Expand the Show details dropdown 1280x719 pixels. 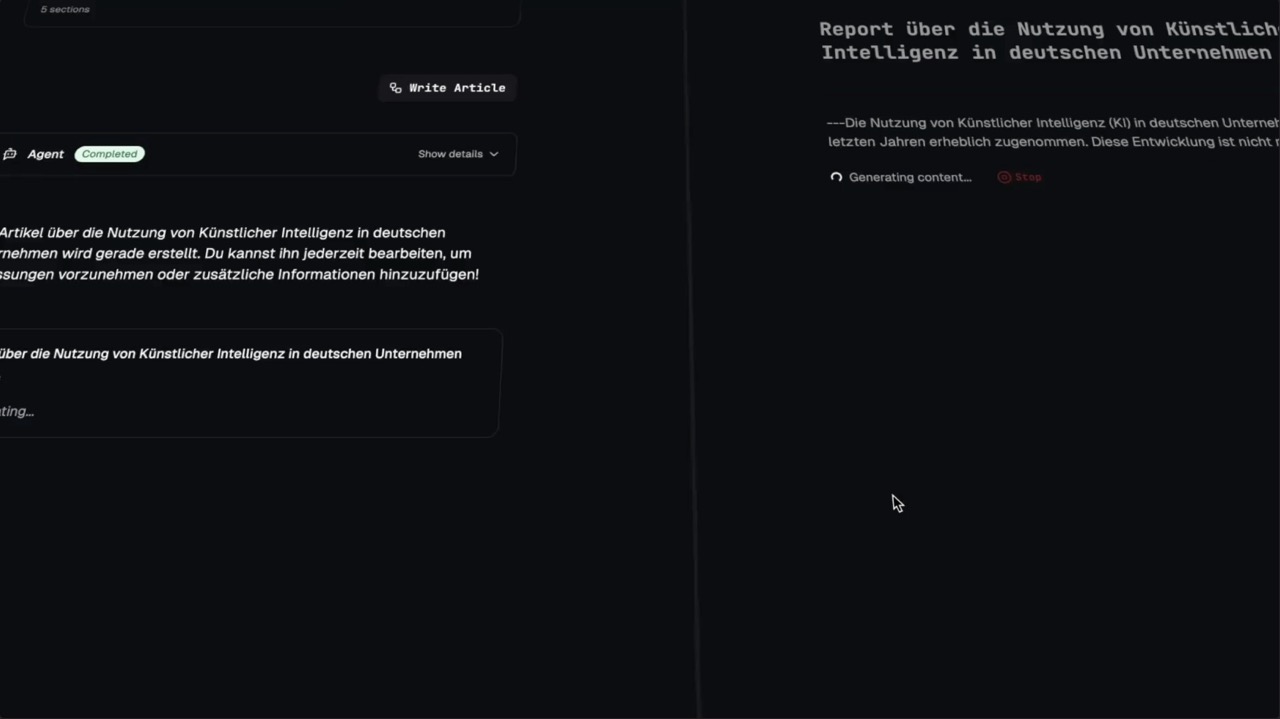(458, 154)
